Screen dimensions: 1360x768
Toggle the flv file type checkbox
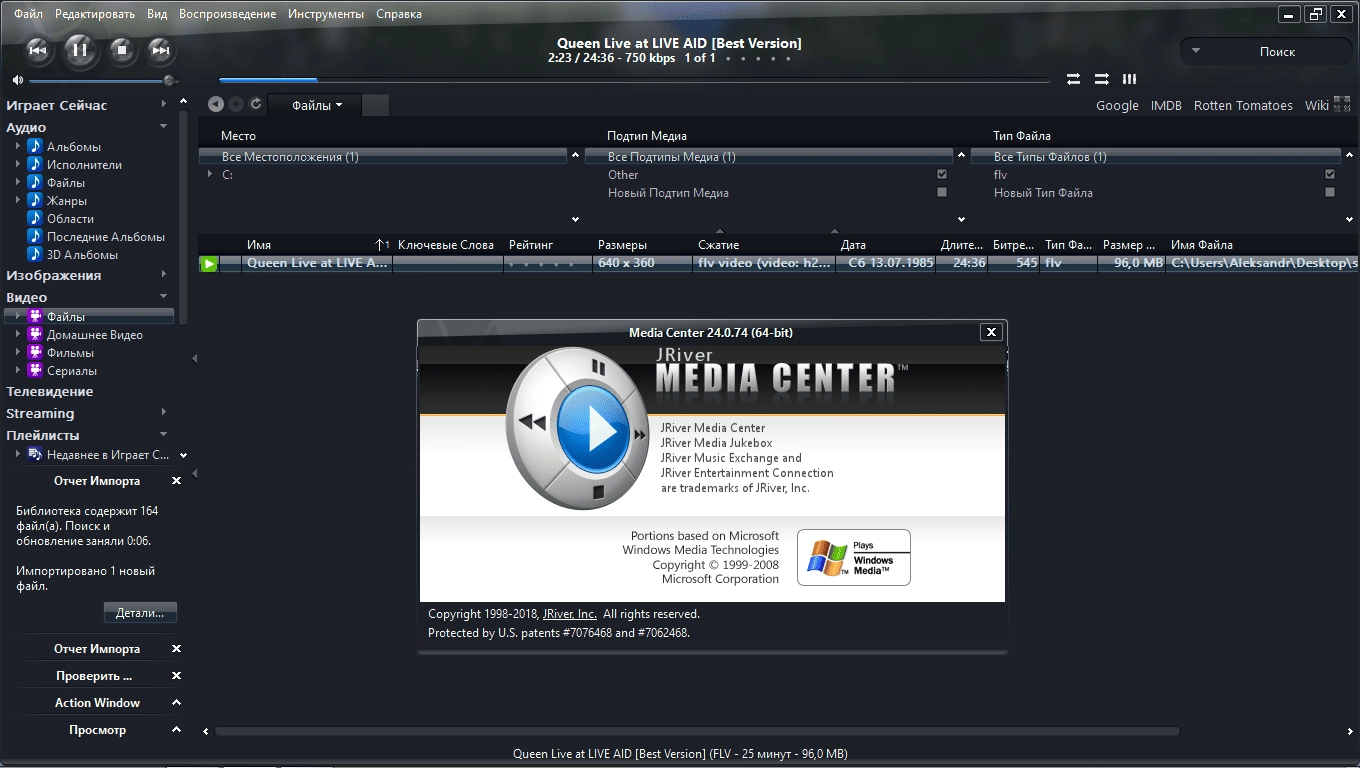[1330, 174]
